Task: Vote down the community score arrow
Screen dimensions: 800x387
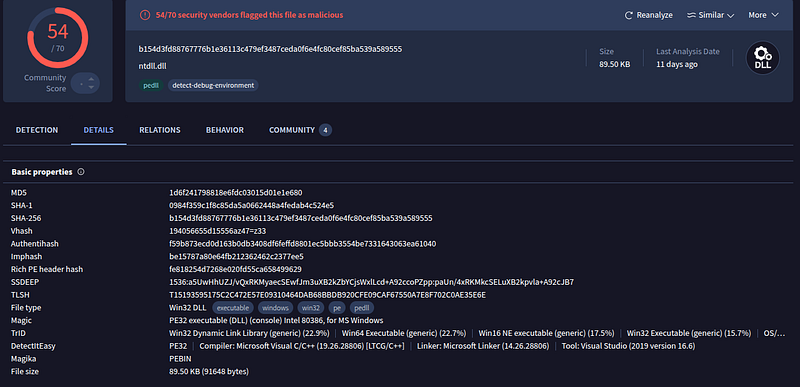Action: [x=91, y=87]
